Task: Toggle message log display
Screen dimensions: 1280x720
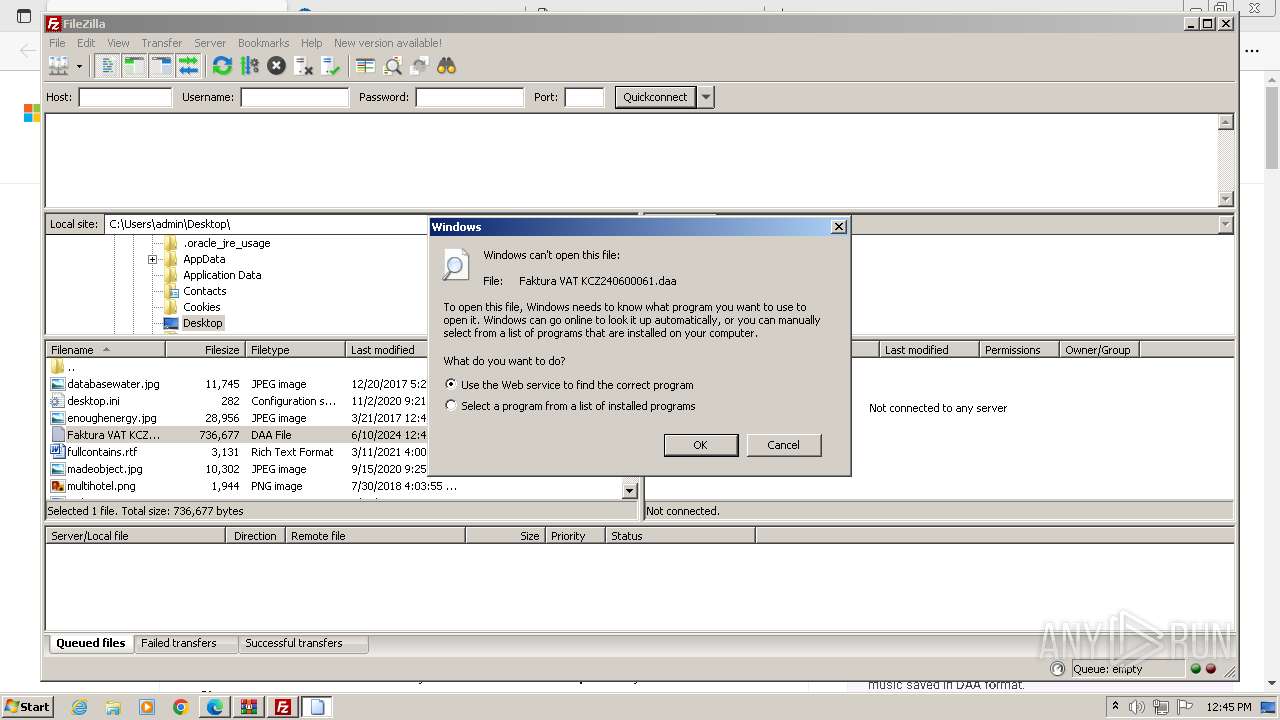Action: [107, 66]
